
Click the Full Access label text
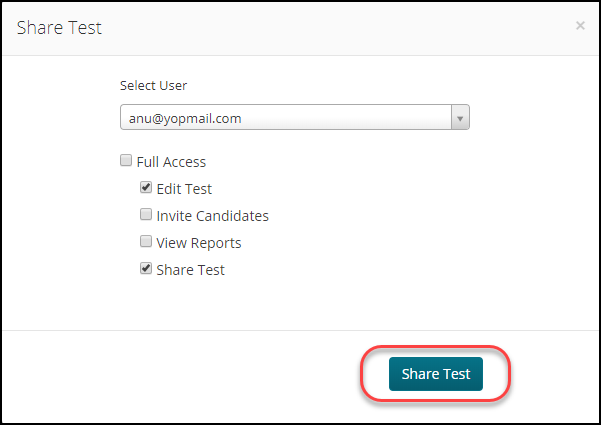[171, 162]
